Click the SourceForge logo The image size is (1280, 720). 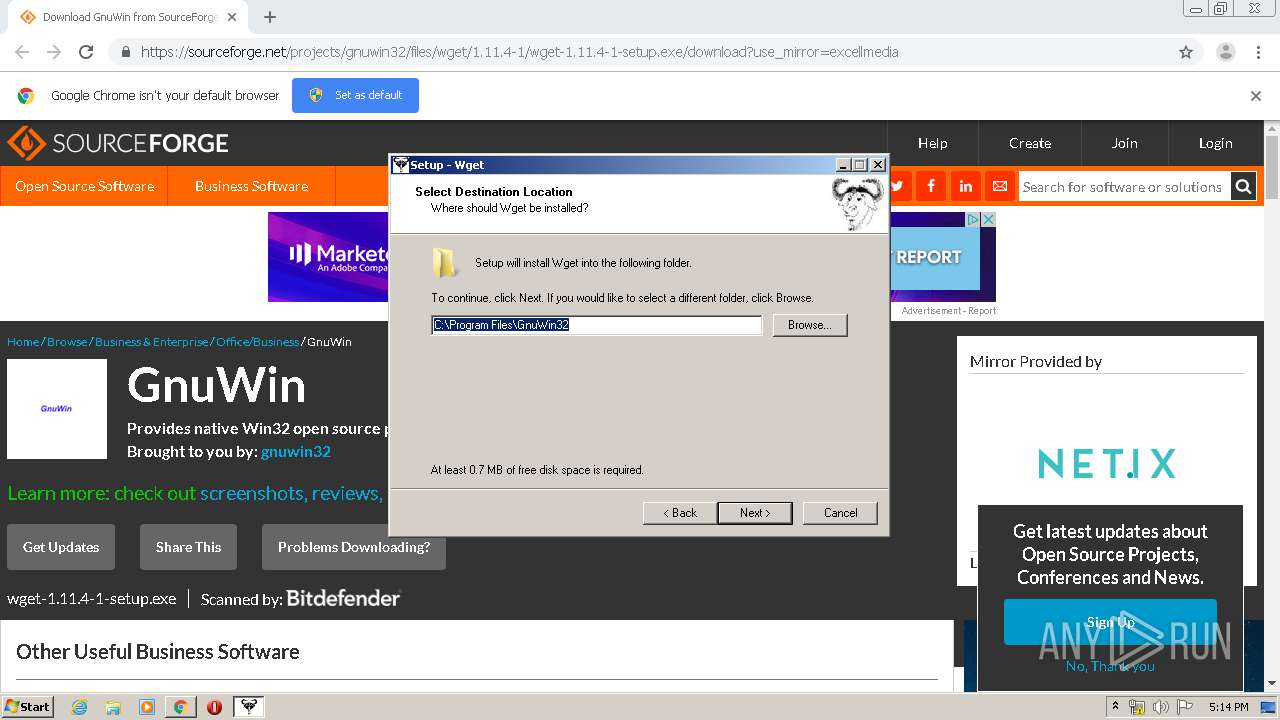click(x=118, y=143)
